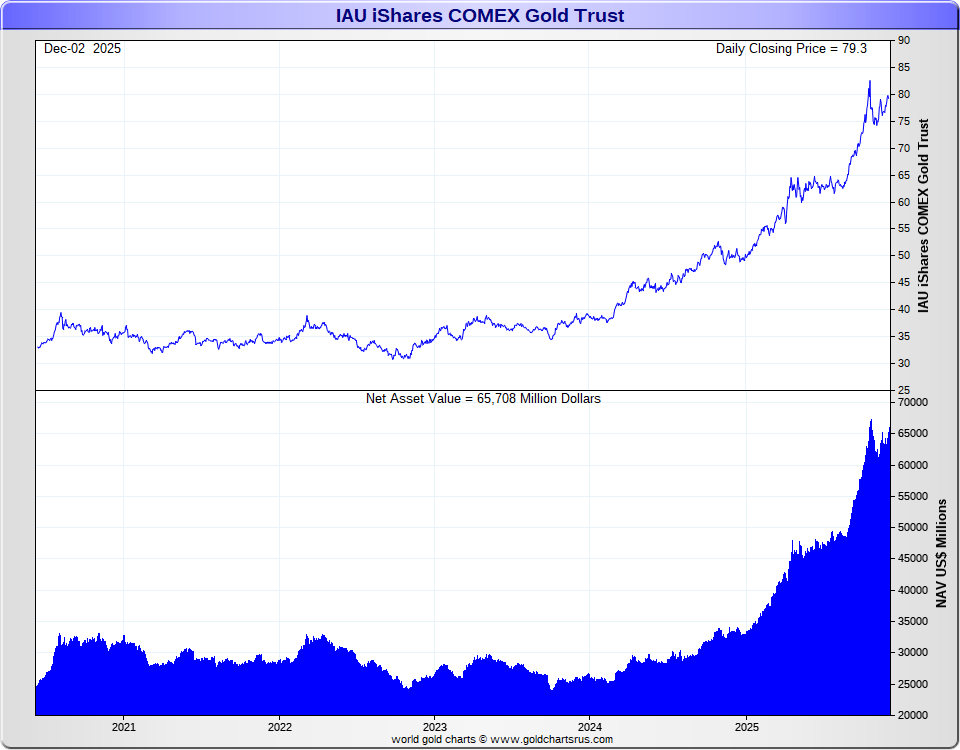Click the 2021 year label on x-axis
Image resolution: width=960 pixels, height=750 pixels.
(x=124, y=727)
